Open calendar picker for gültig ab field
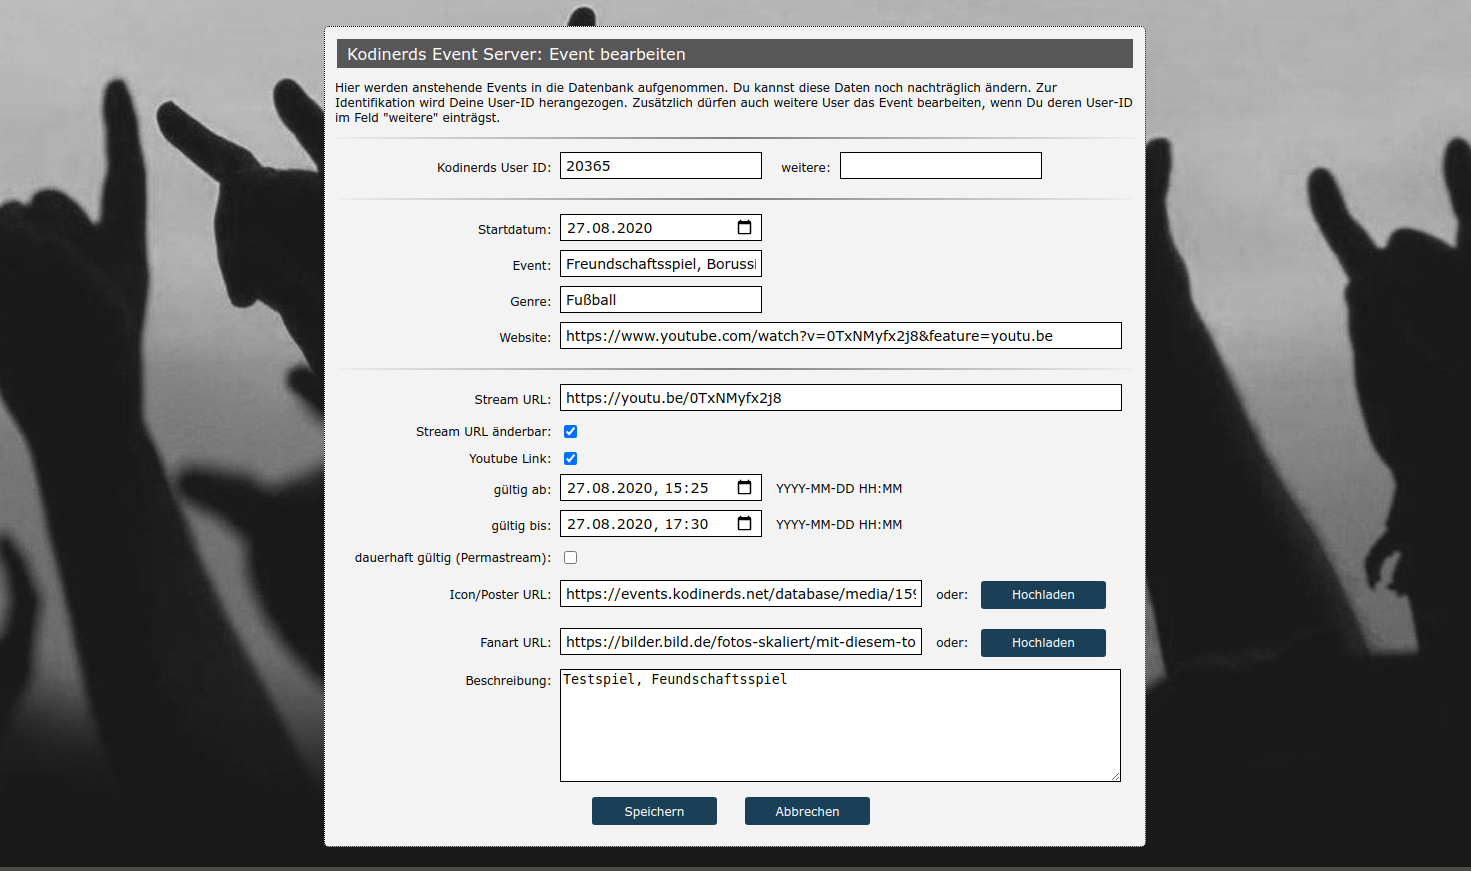 (x=744, y=488)
